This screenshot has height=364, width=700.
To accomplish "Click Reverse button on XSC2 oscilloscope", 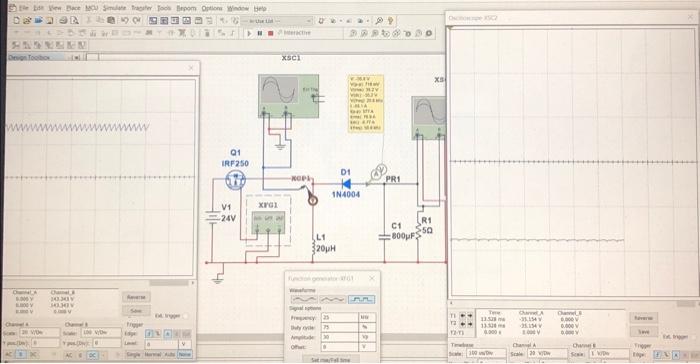I will (x=643, y=318).
